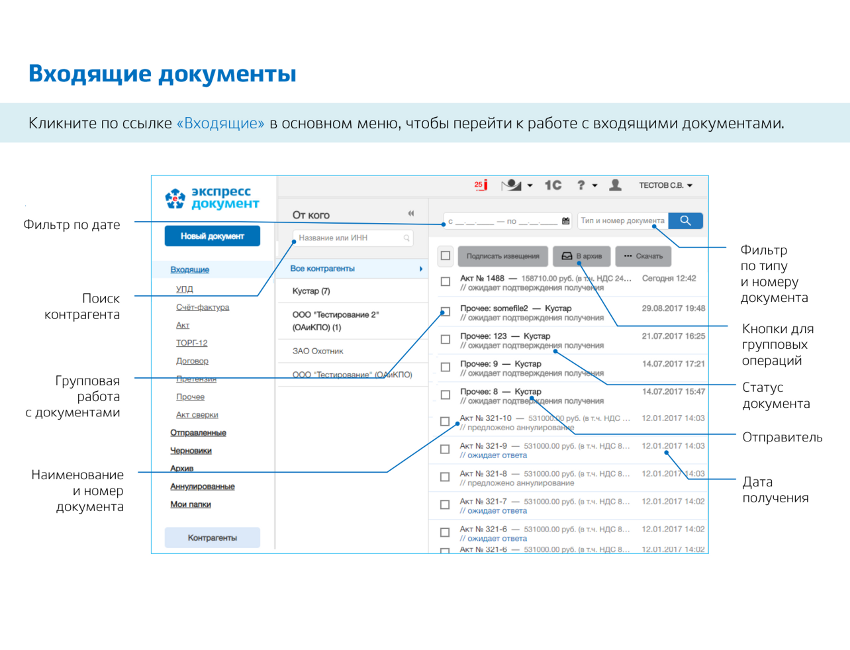
Task: Collapse the От кого panel double-arrow
Action: tap(411, 214)
